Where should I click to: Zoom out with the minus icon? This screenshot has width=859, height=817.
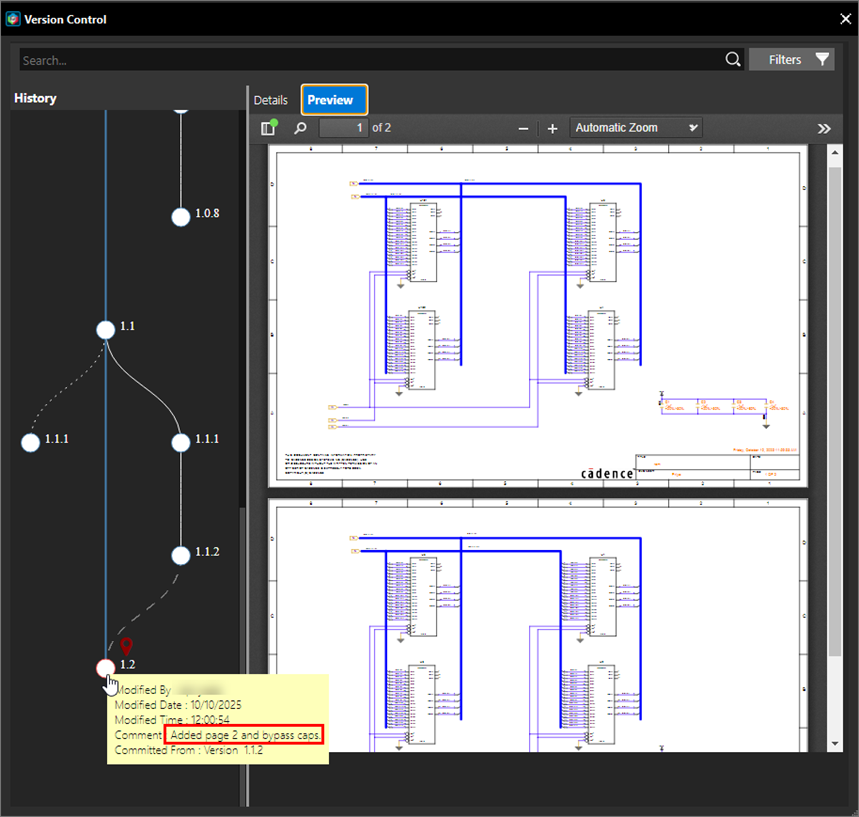523,128
